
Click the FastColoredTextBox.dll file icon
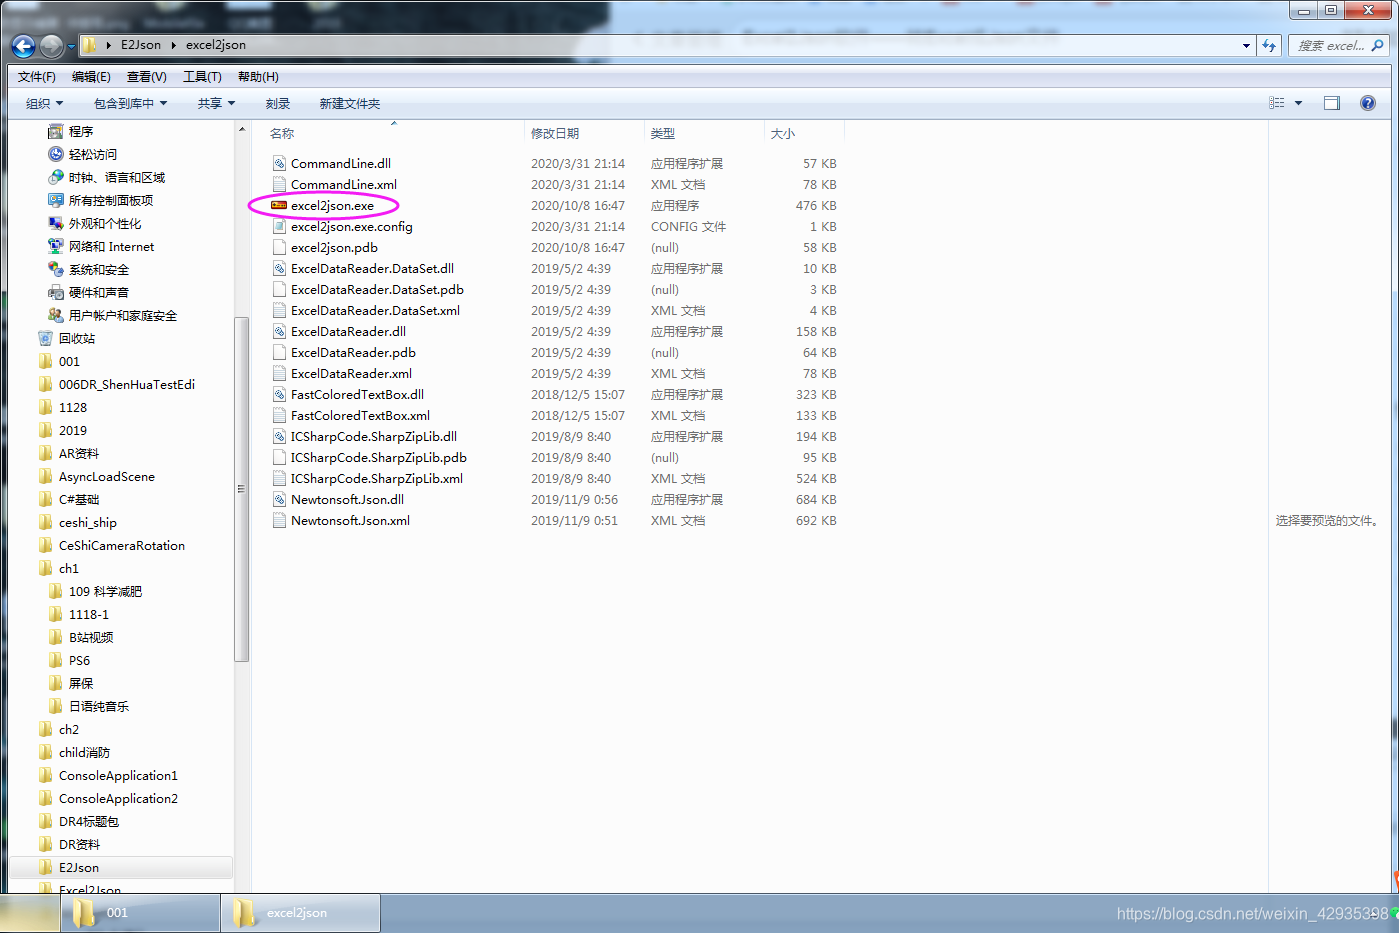pos(280,394)
